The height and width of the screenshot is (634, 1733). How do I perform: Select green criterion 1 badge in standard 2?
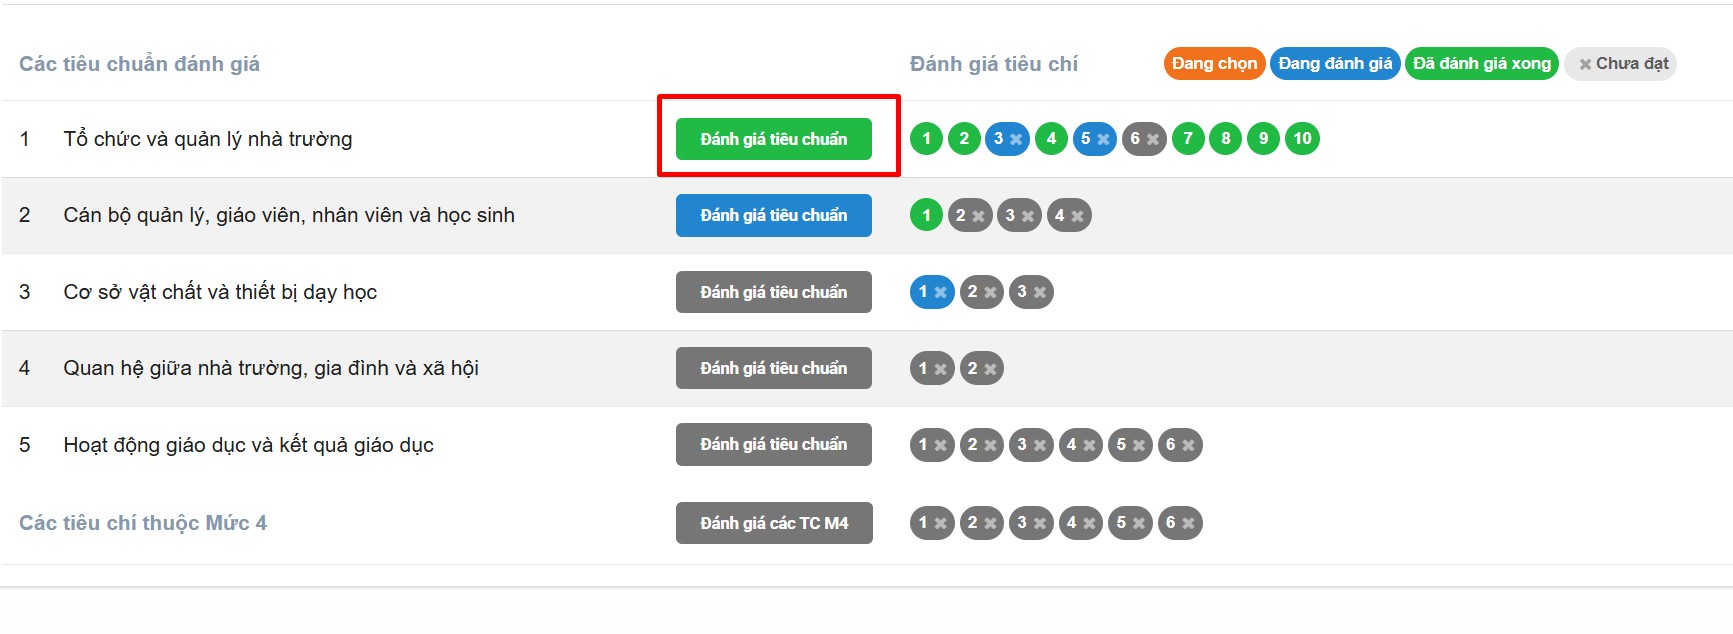926,215
